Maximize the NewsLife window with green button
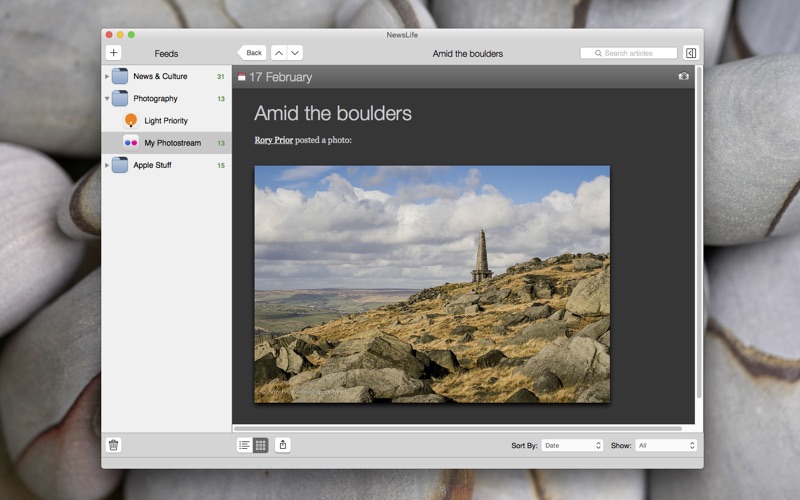The height and width of the screenshot is (500, 800). 131,35
